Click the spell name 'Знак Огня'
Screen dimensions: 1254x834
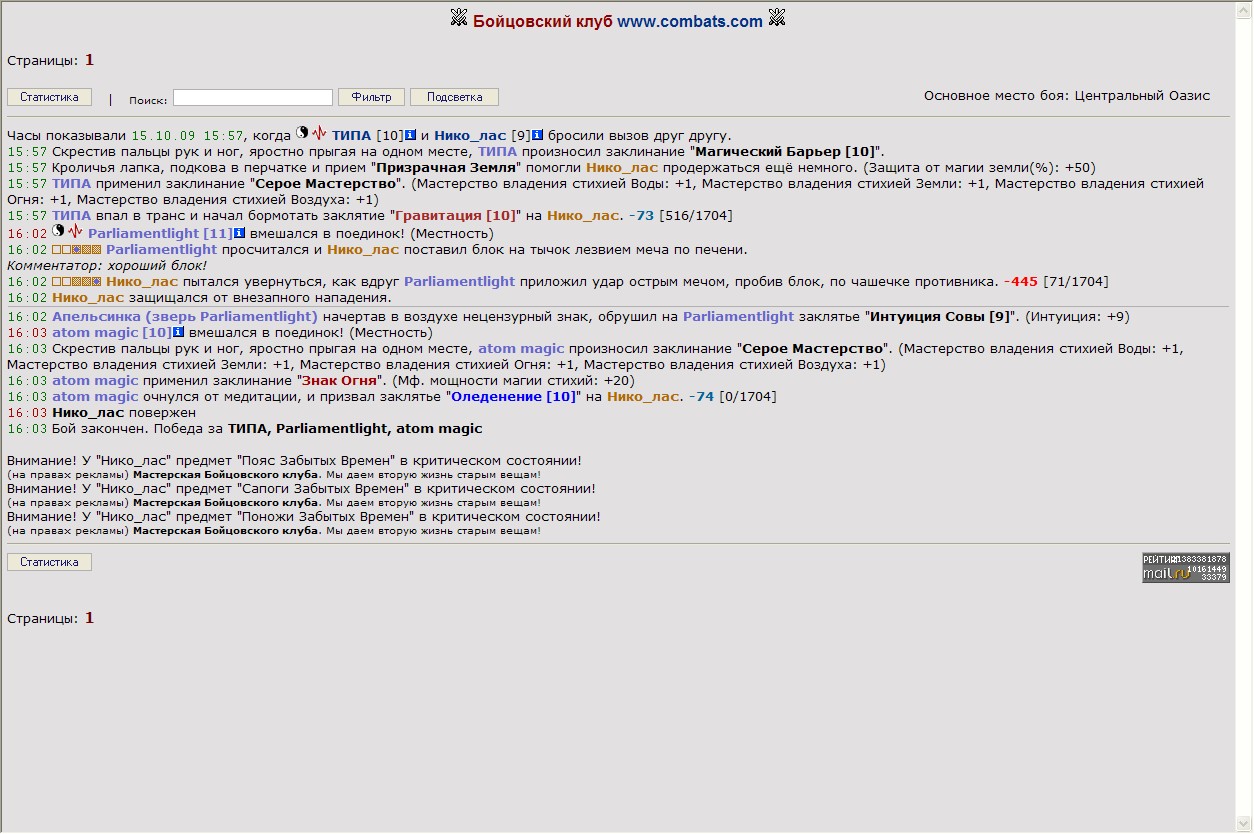pos(339,380)
